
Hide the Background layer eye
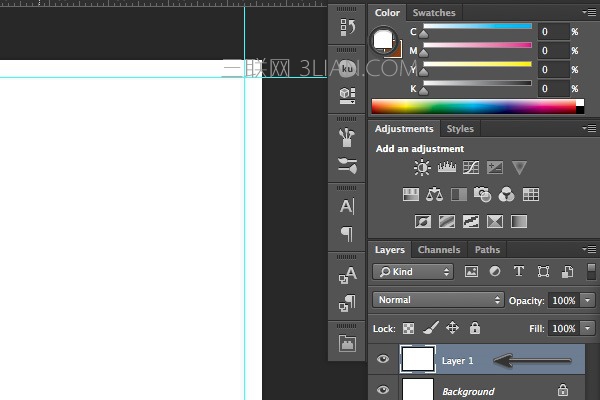(383, 390)
